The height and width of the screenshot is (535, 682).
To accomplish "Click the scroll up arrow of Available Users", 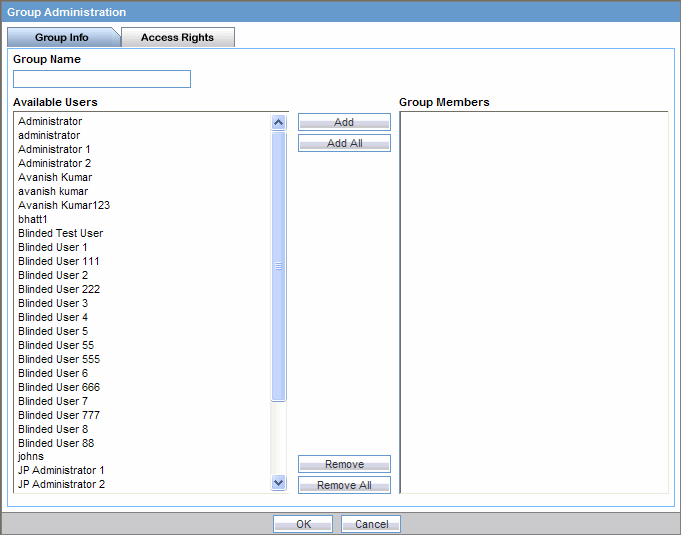I will point(278,122).
